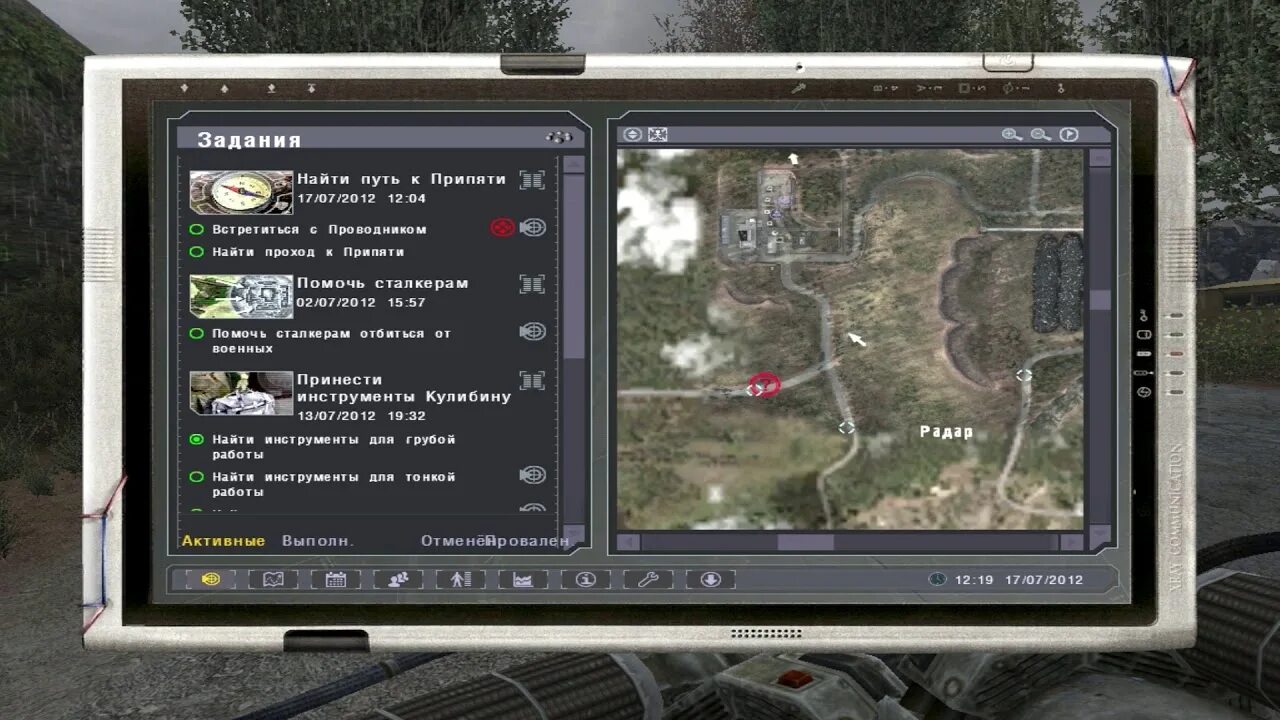The height and width of the screenshot is (720, 1280).
Task: Expand the details of the Помочь сталкерам task
Action: pyautogui.click(x=532, y=284)
